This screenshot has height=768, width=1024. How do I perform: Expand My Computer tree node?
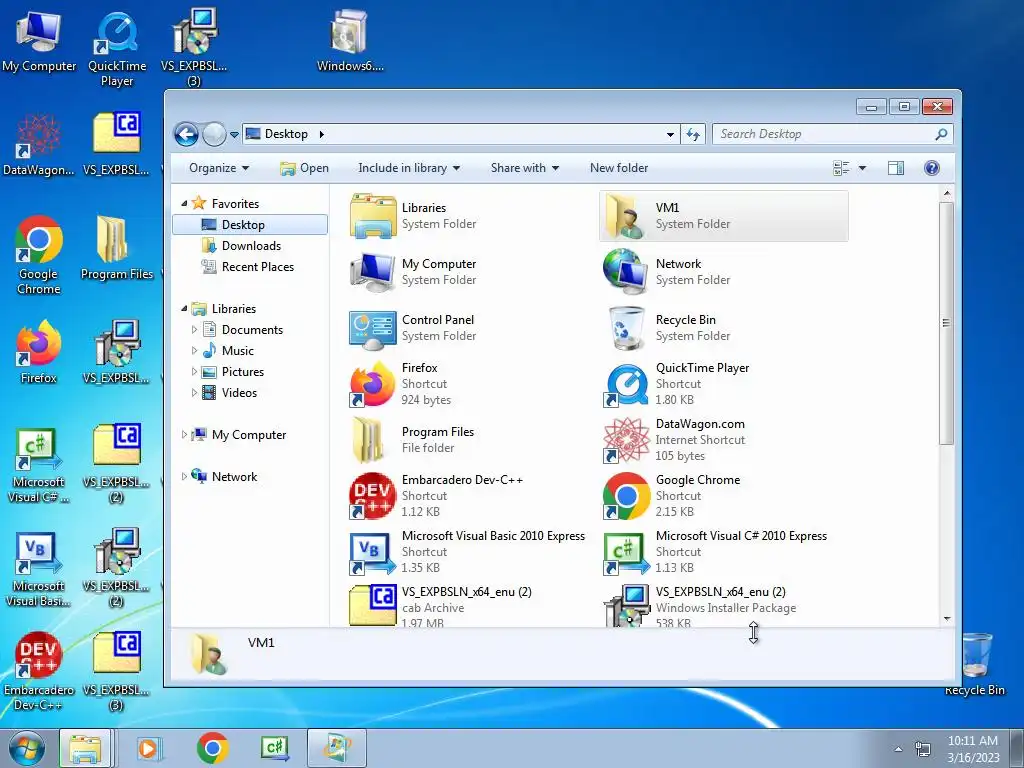[x=184, y=434]
